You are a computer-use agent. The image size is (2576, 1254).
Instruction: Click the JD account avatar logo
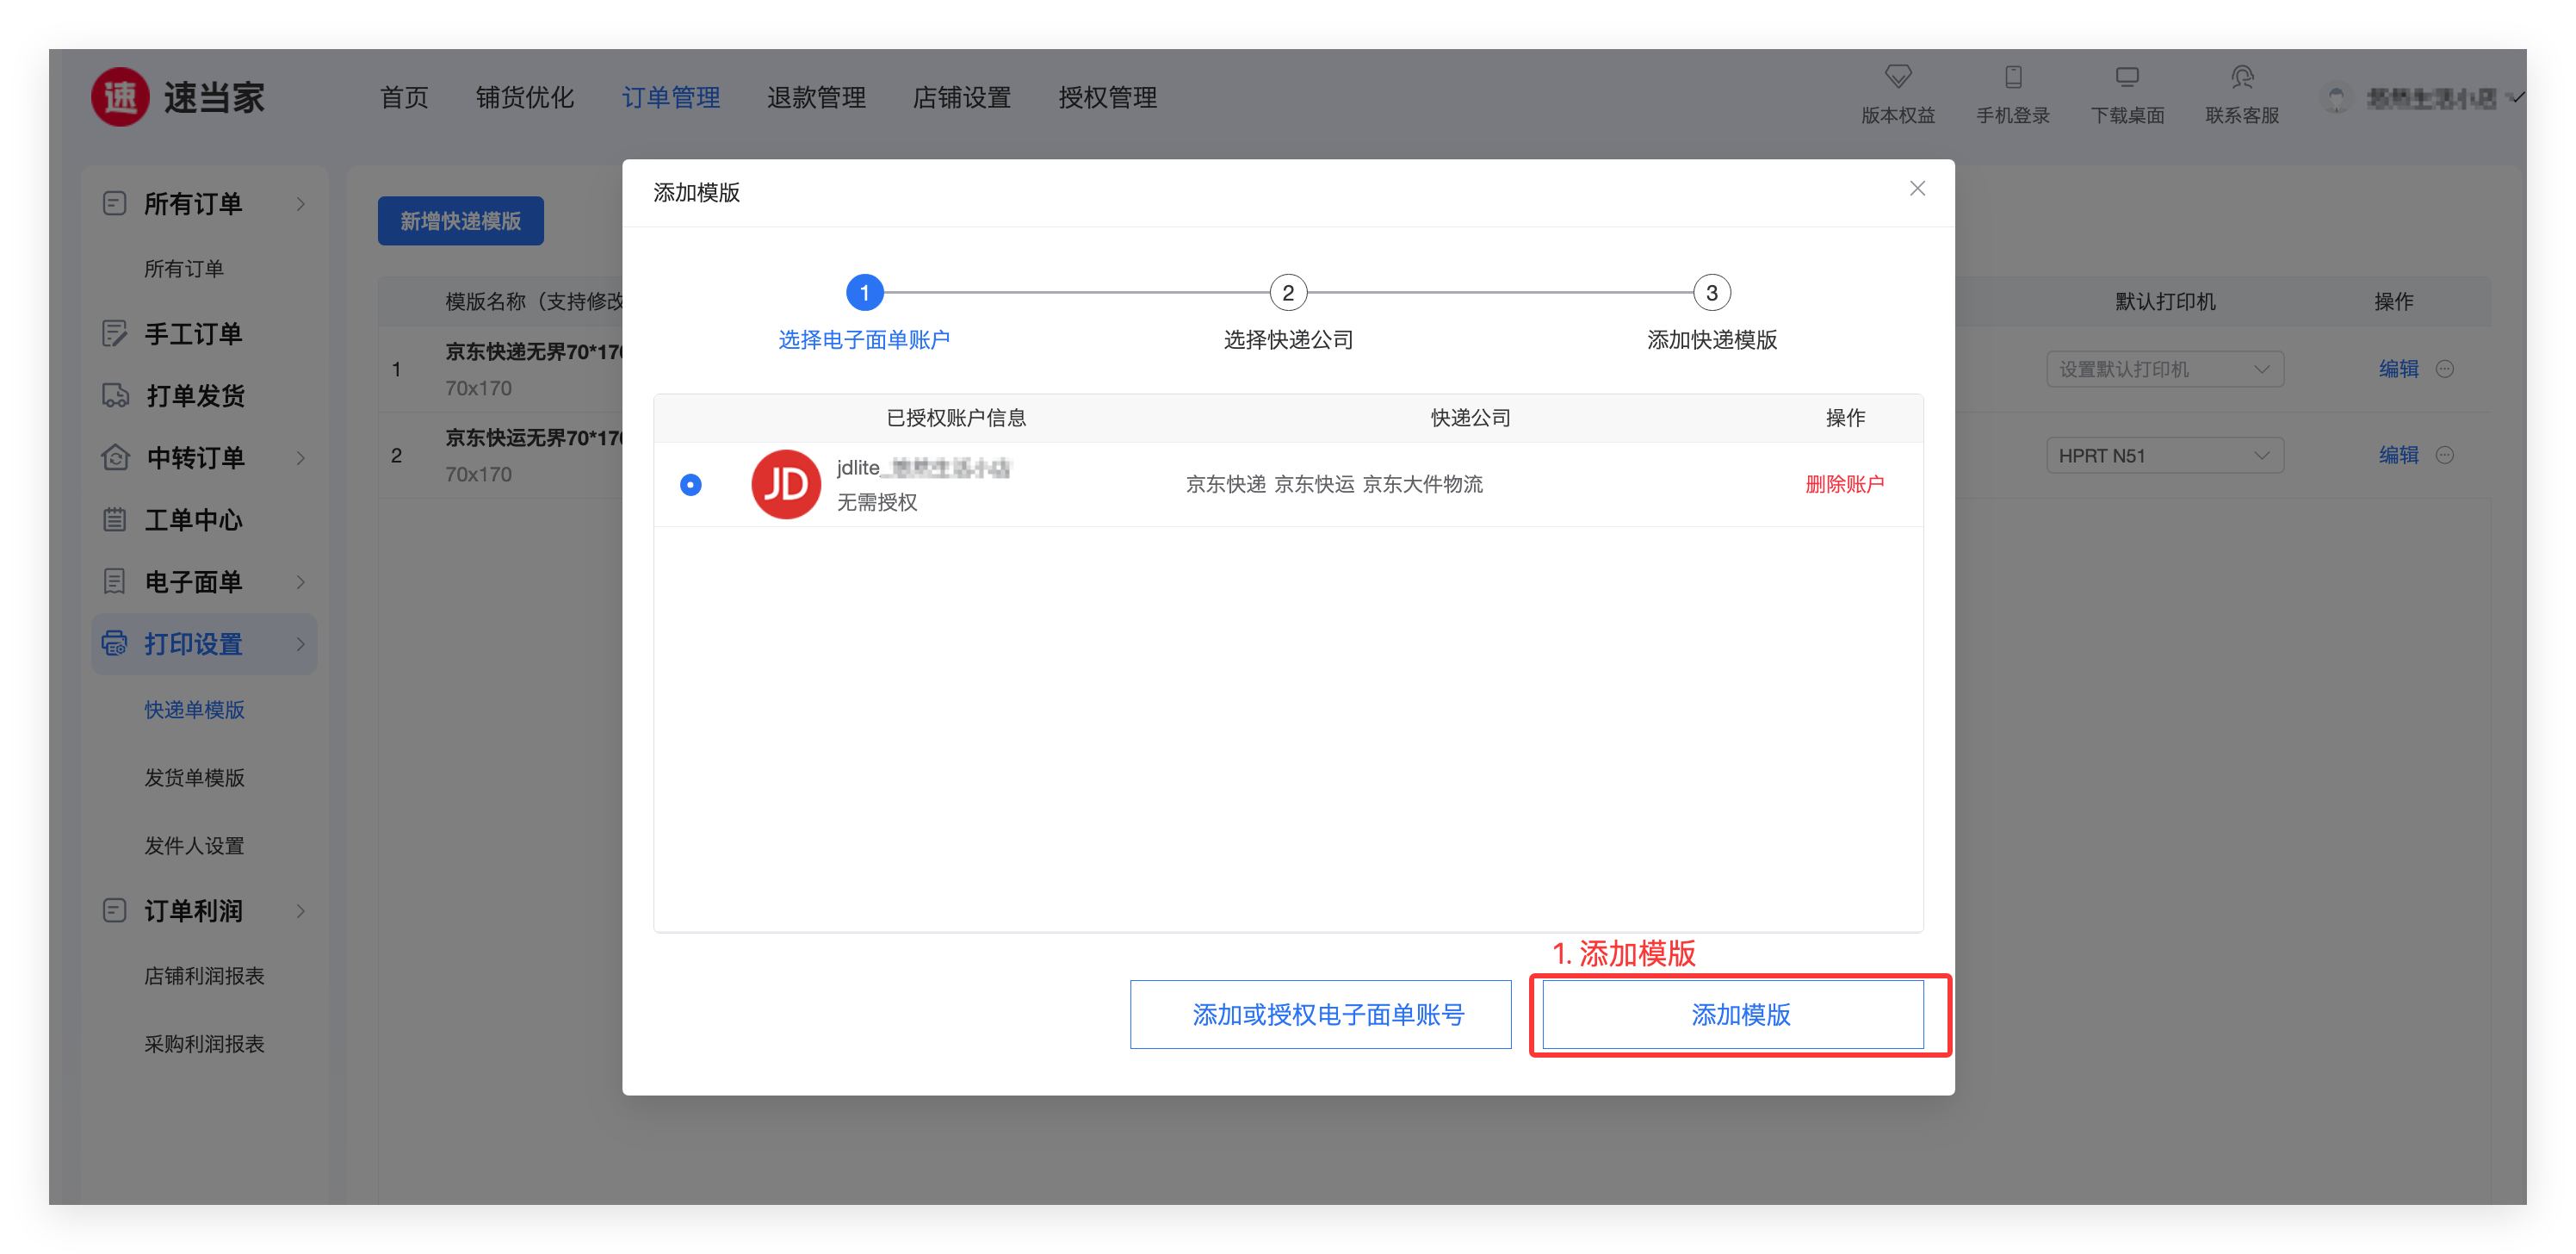point(785,484)
